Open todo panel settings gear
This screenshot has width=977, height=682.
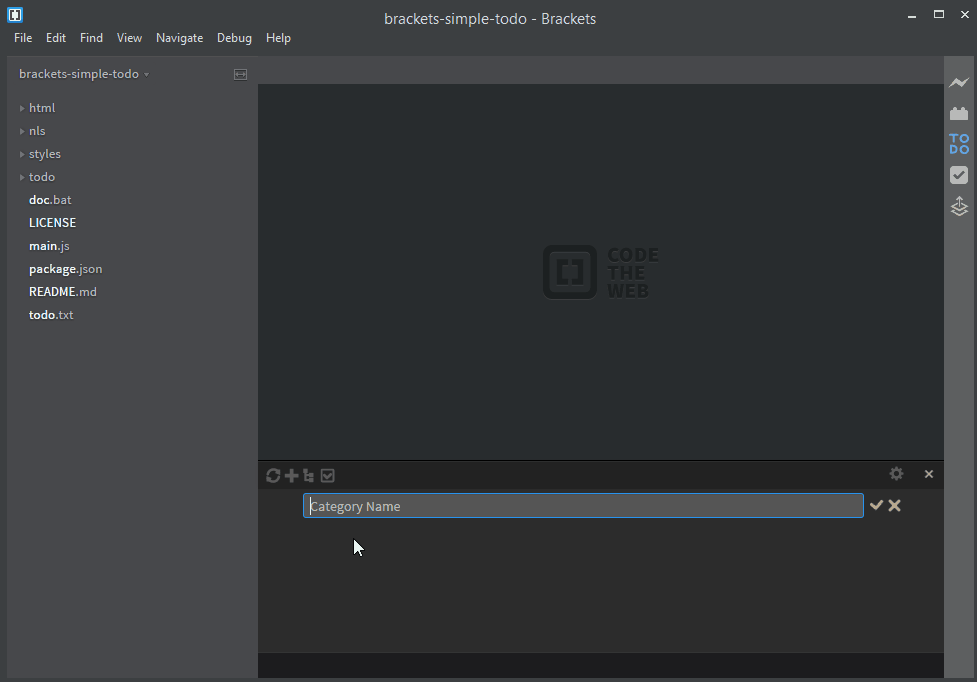point(896,474)
